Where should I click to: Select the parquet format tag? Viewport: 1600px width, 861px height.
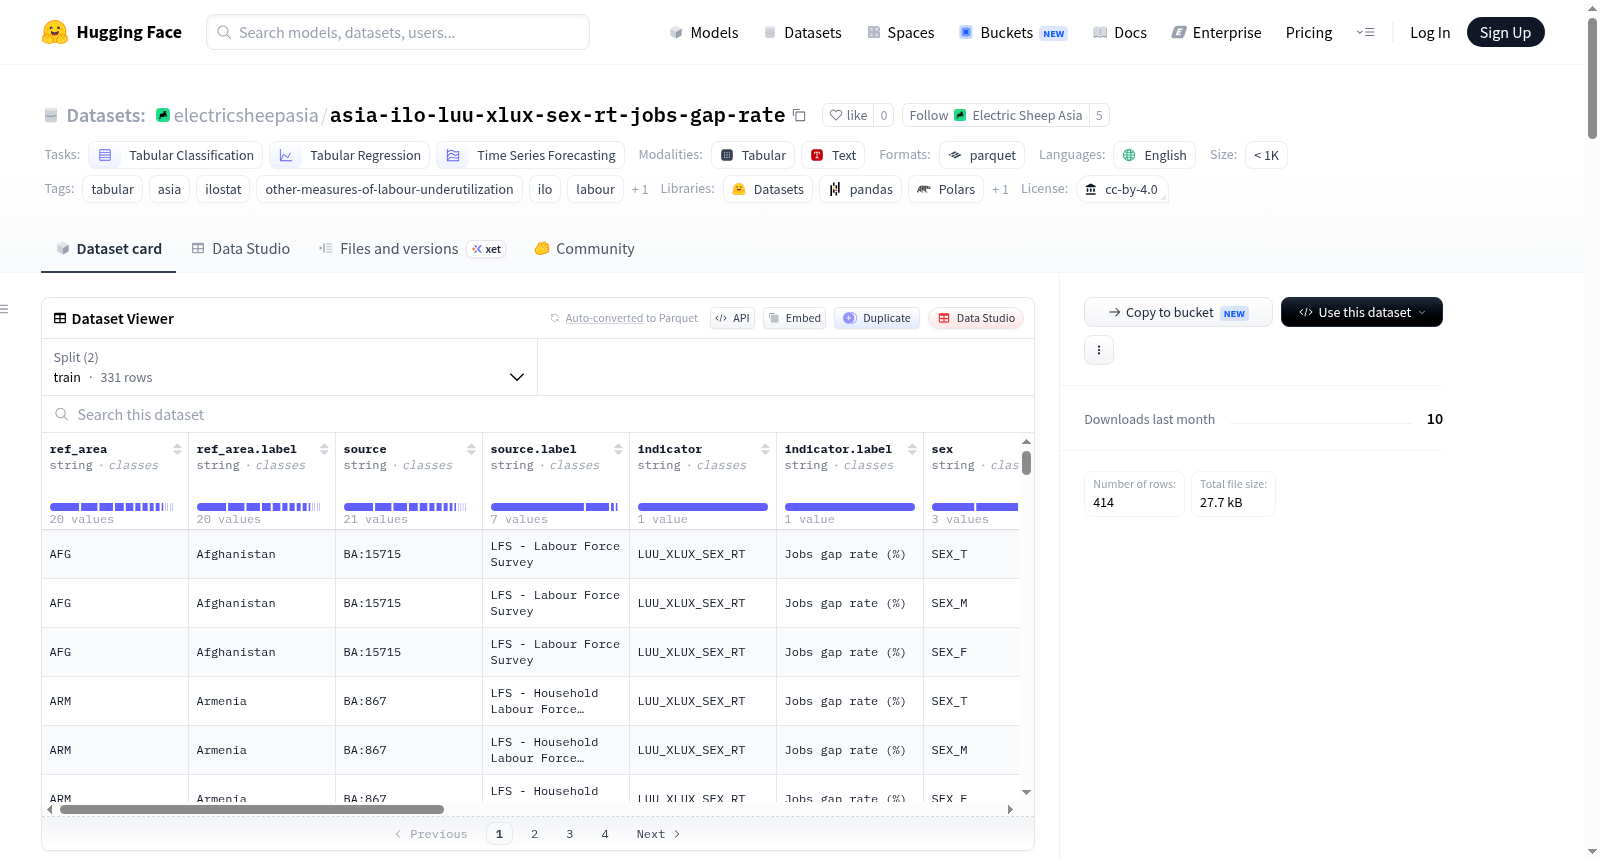[982, 155]
